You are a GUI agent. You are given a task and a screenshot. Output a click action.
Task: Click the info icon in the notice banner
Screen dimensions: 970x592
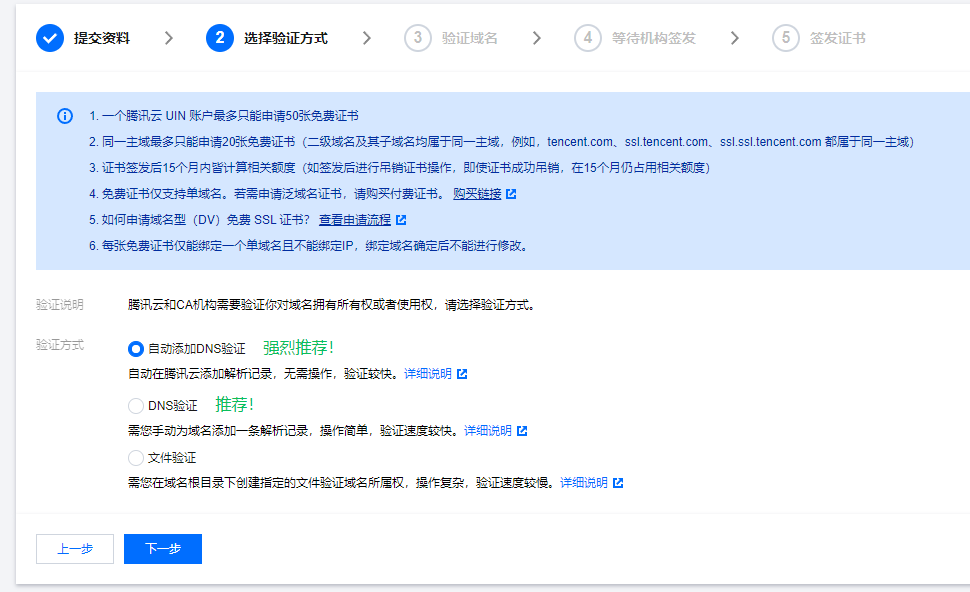(x=64, y=116)
